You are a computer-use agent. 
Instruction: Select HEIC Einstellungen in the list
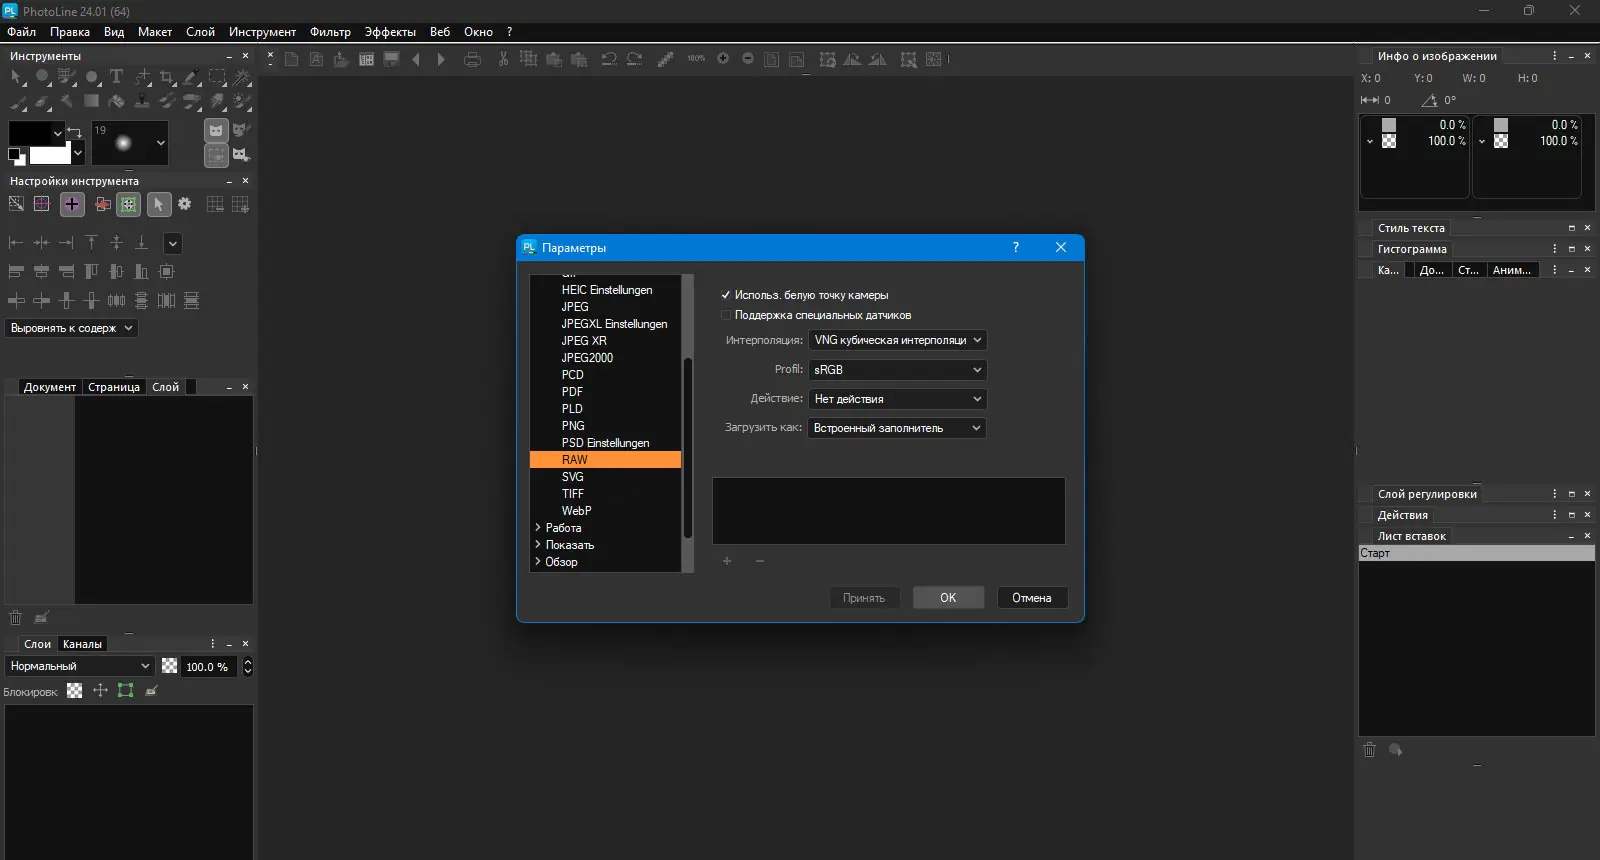pyautogui.click(x=605, y=290)
